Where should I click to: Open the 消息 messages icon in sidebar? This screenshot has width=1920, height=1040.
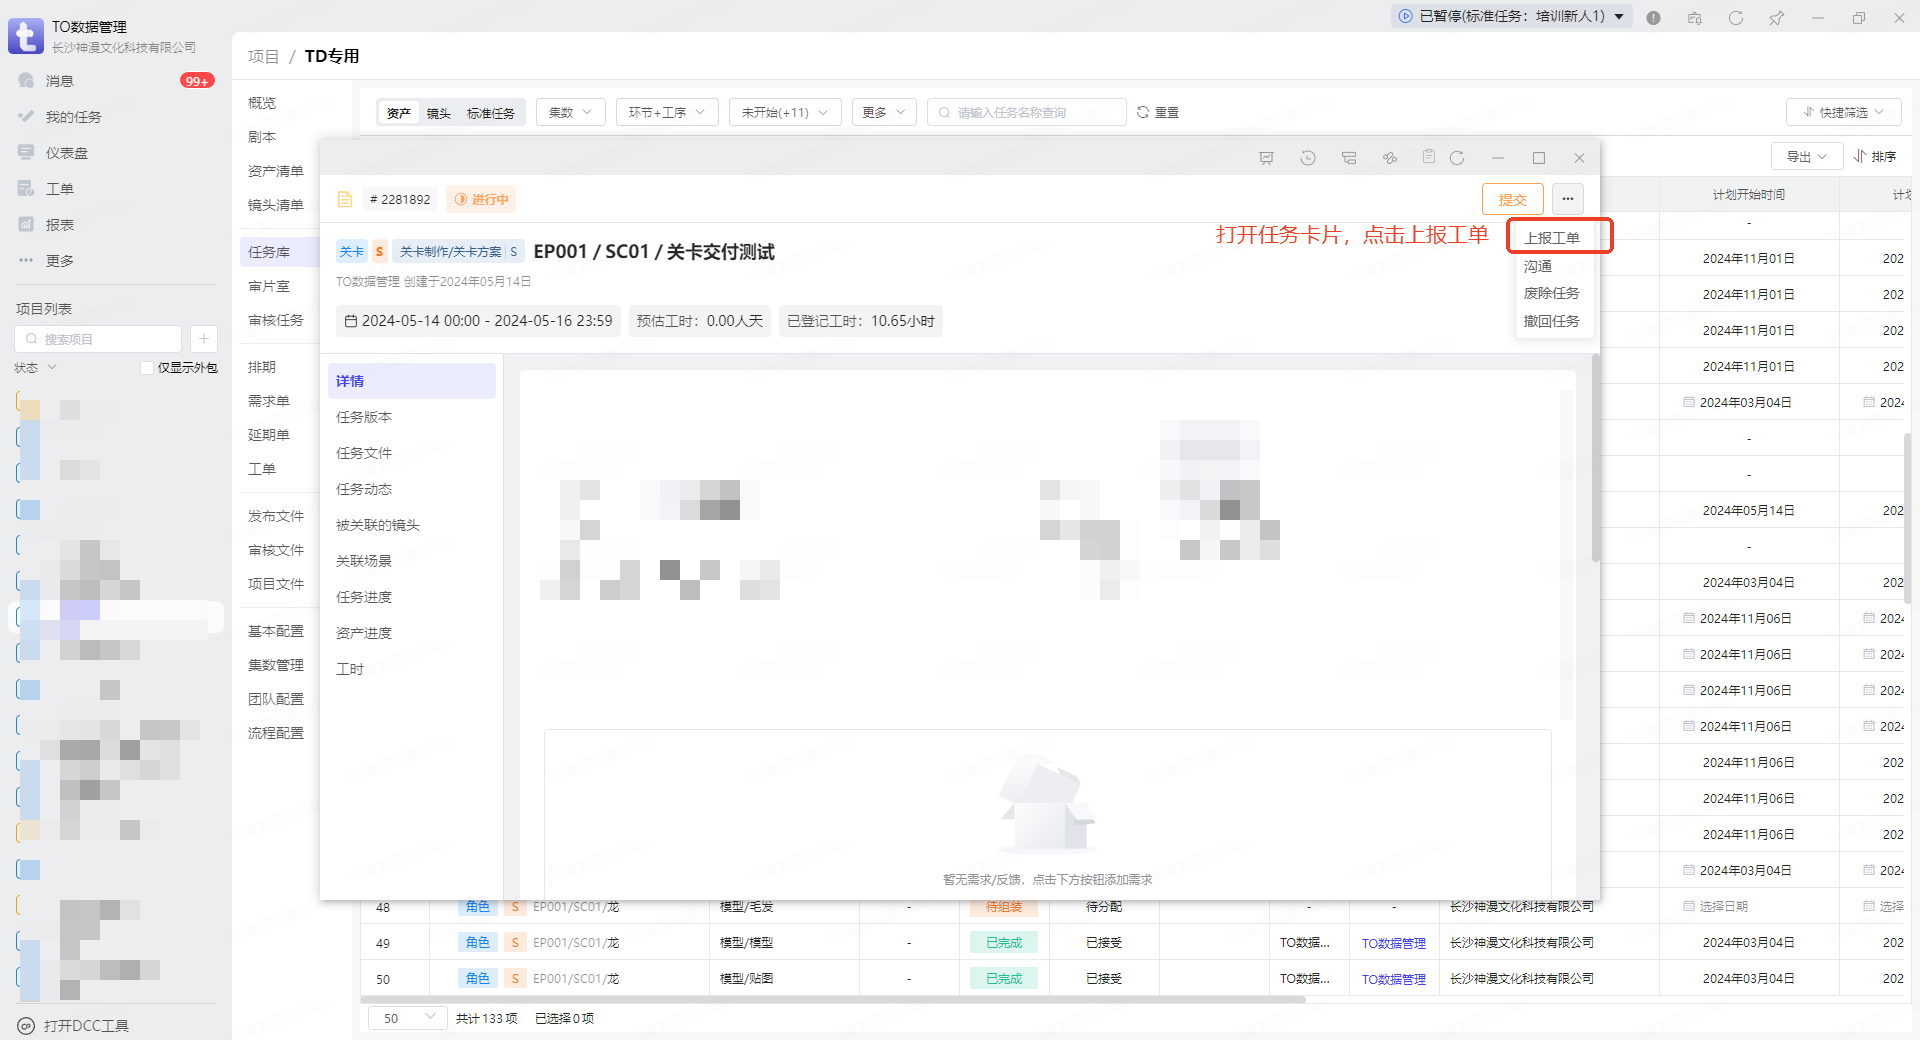(26, 81)
